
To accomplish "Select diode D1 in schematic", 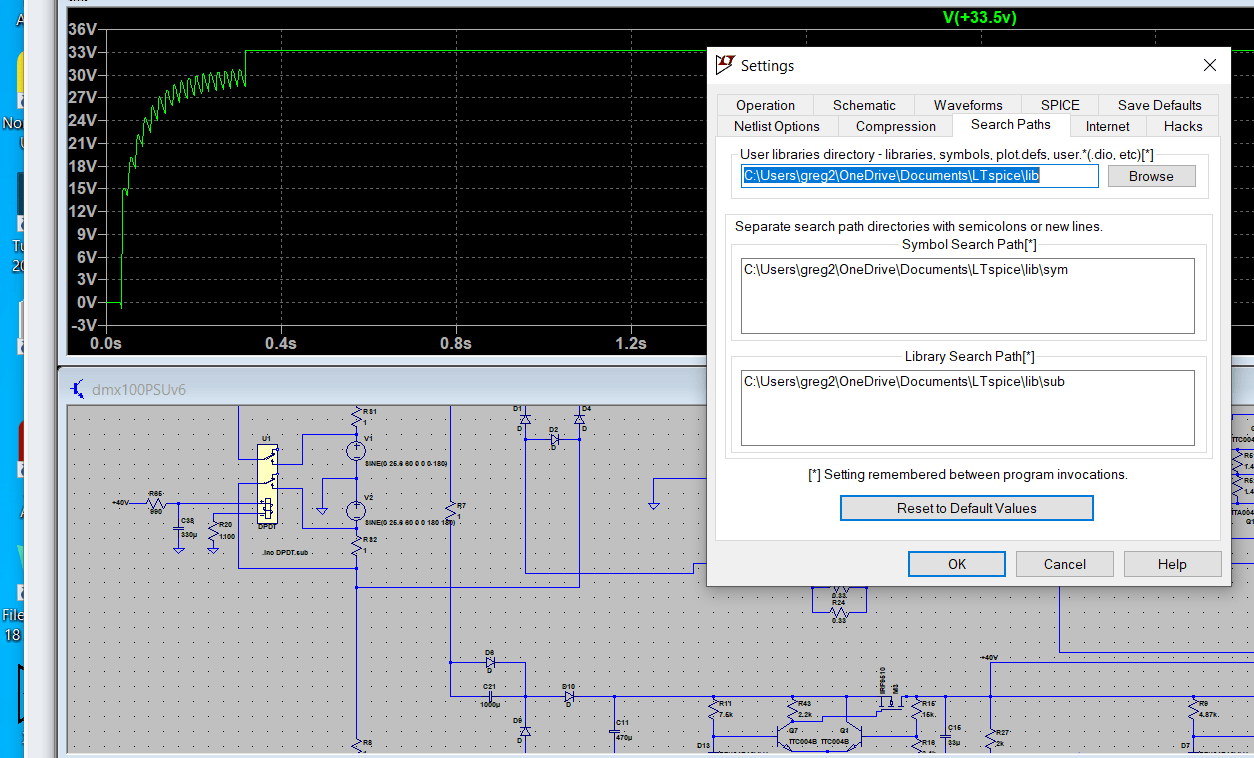I will [525, 418].
